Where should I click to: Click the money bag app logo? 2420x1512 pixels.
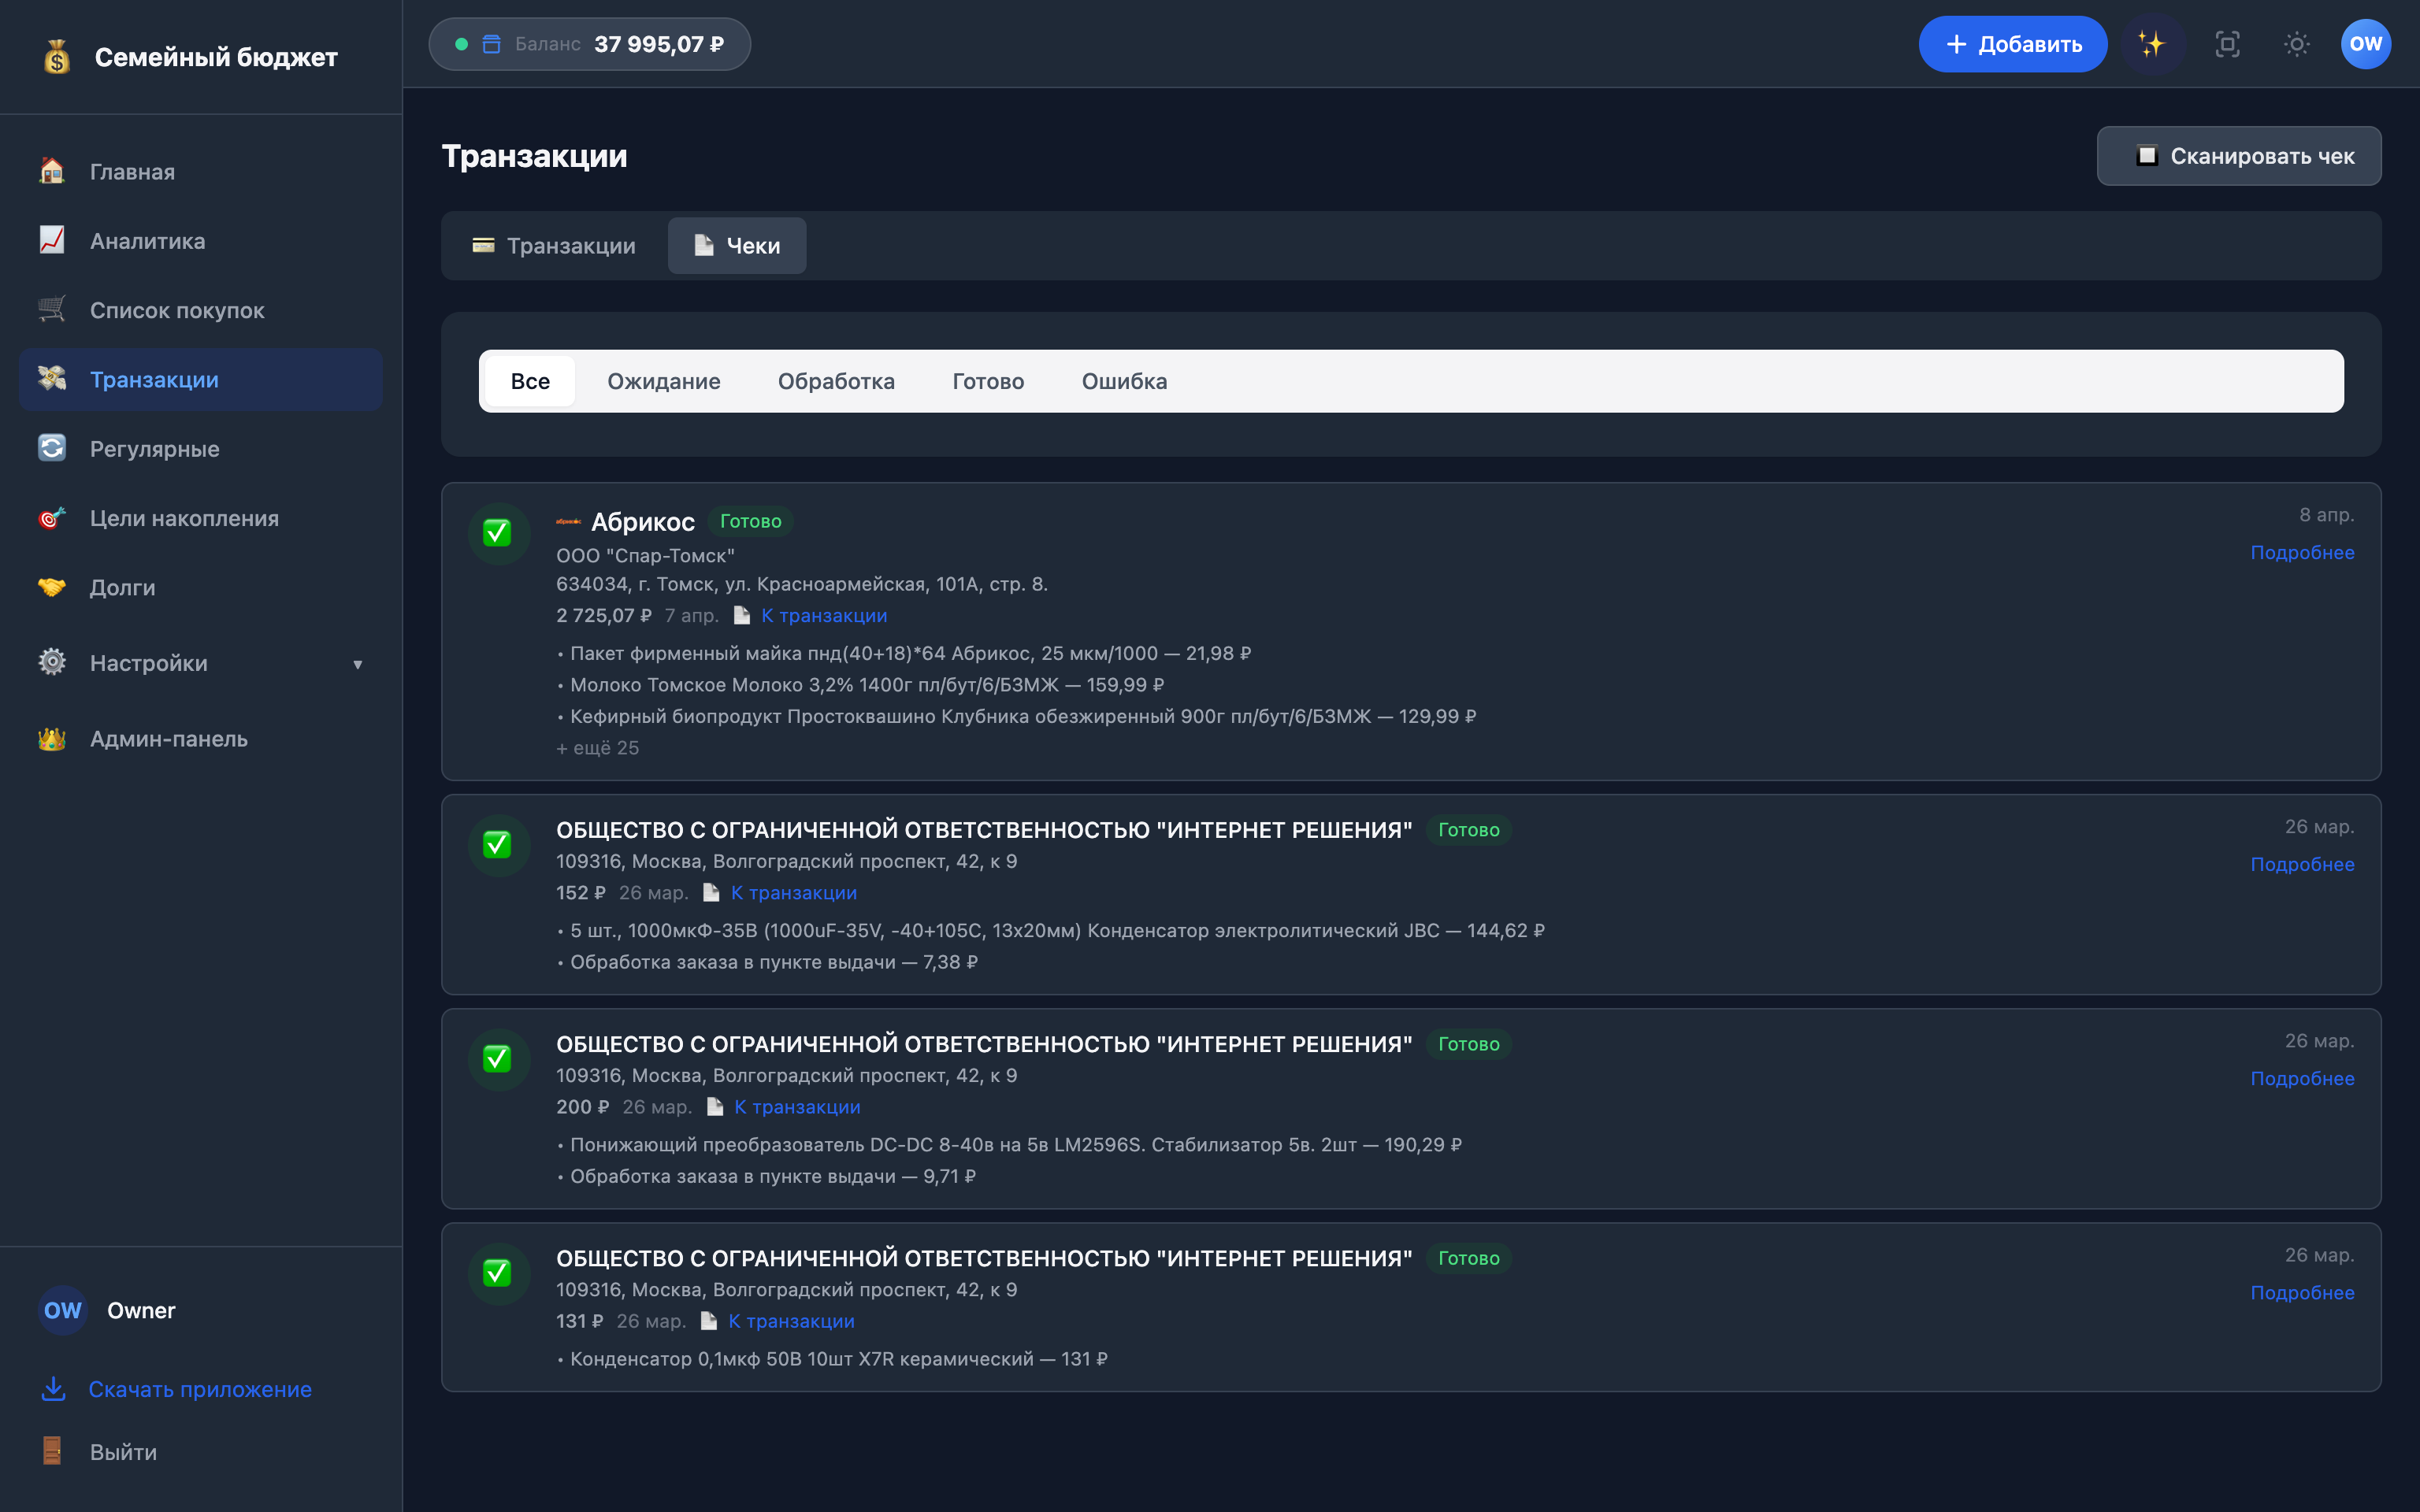(57, 57)
